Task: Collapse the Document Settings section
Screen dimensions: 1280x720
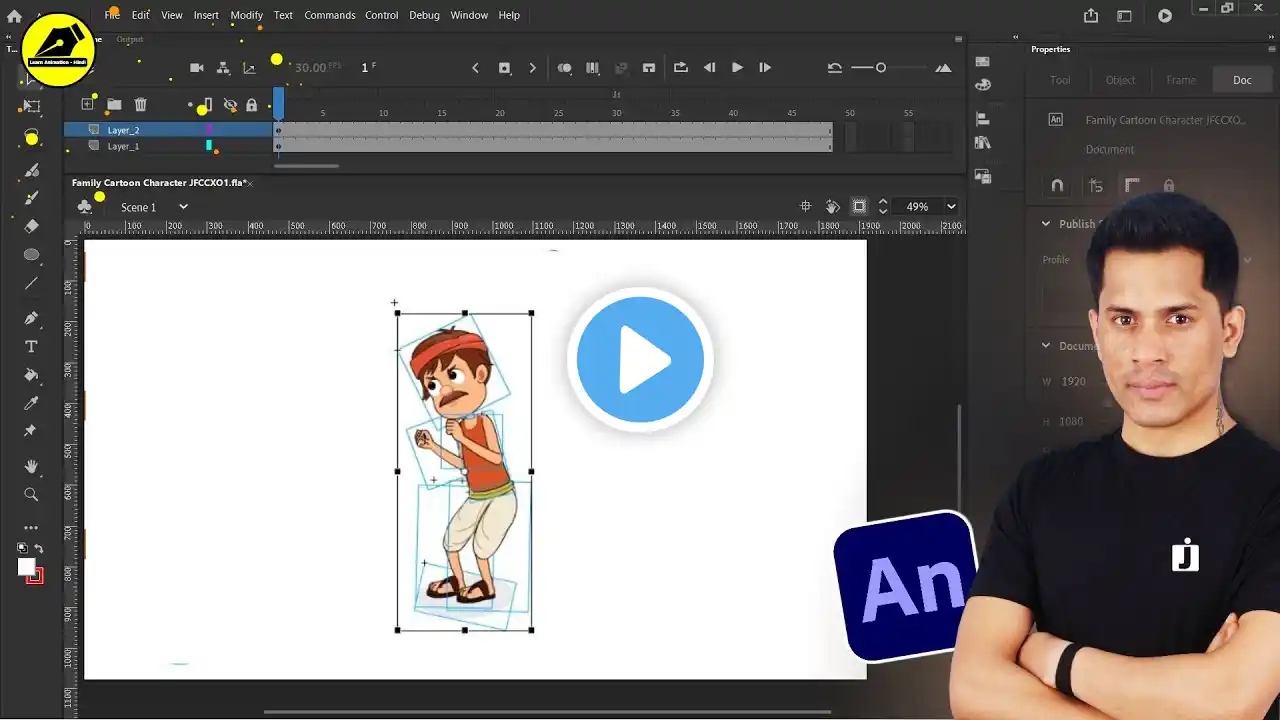Action: (x=1046, y=346)
